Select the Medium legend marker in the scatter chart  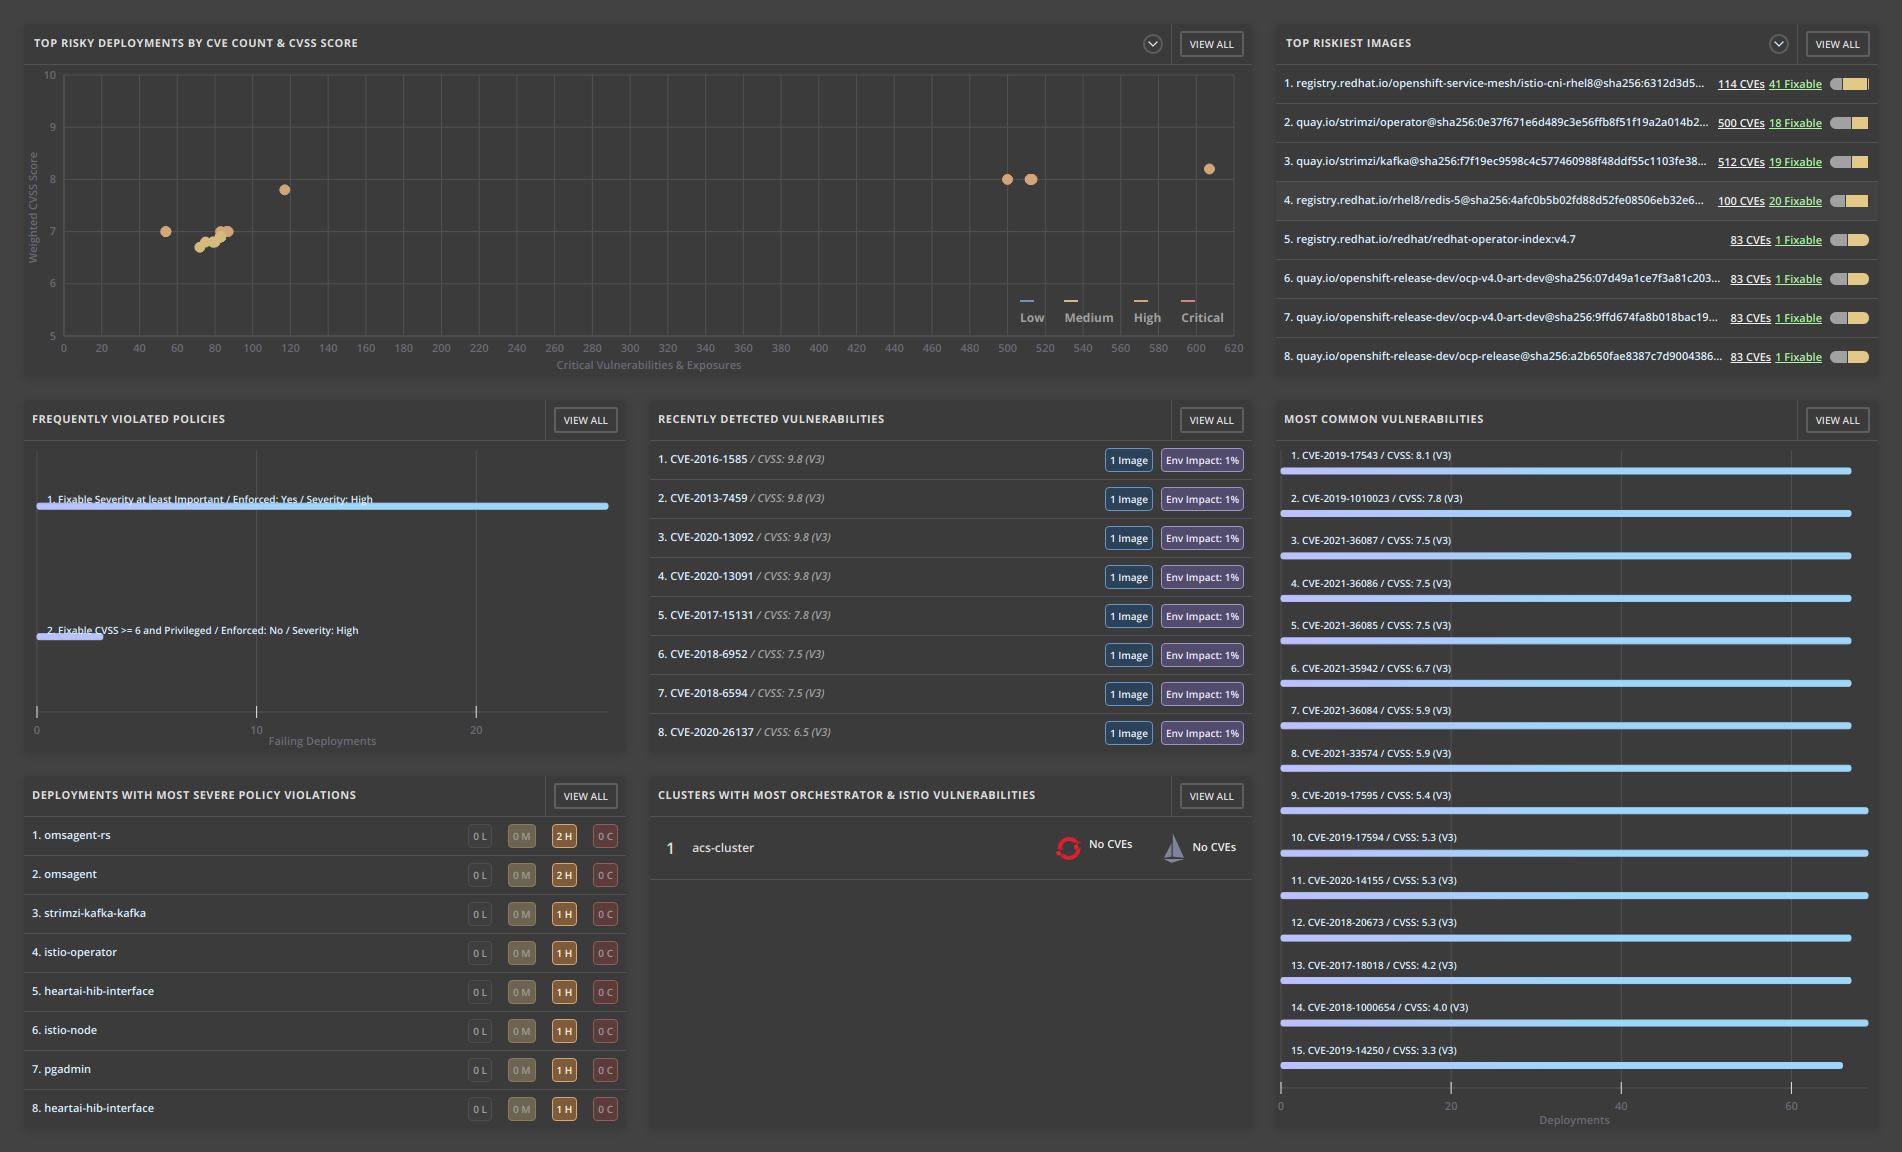tap(1070, 301)
